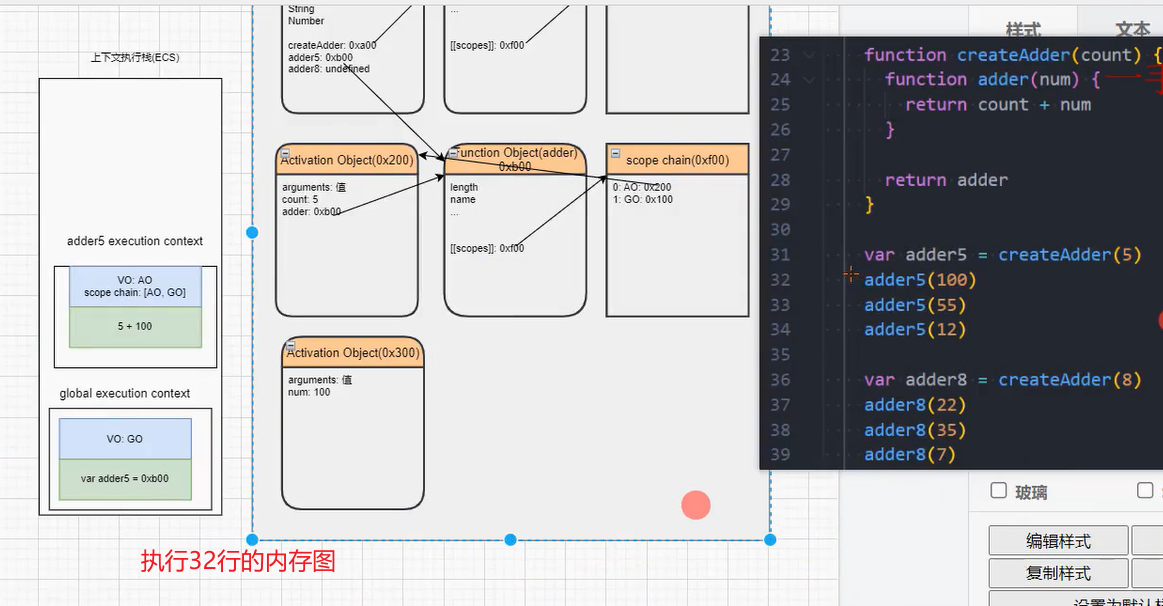Toggle the 玻璃 checkbox
This screenshot has width=1163, height=606.
tap(998, 490)
